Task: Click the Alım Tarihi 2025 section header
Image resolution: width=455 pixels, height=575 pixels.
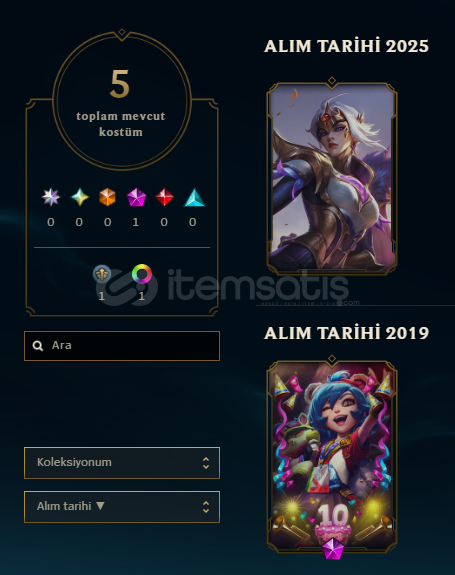Action: point(346,46)
